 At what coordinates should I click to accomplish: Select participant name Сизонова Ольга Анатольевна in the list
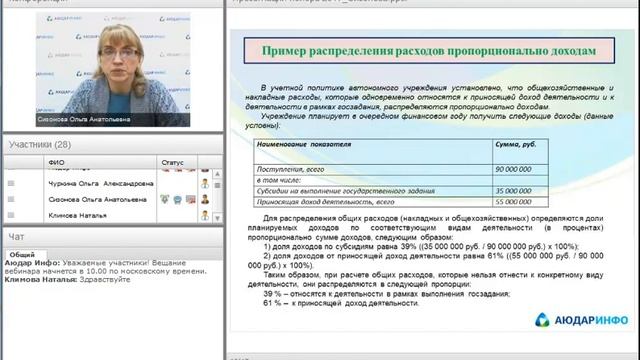click(x=98, y=200)
